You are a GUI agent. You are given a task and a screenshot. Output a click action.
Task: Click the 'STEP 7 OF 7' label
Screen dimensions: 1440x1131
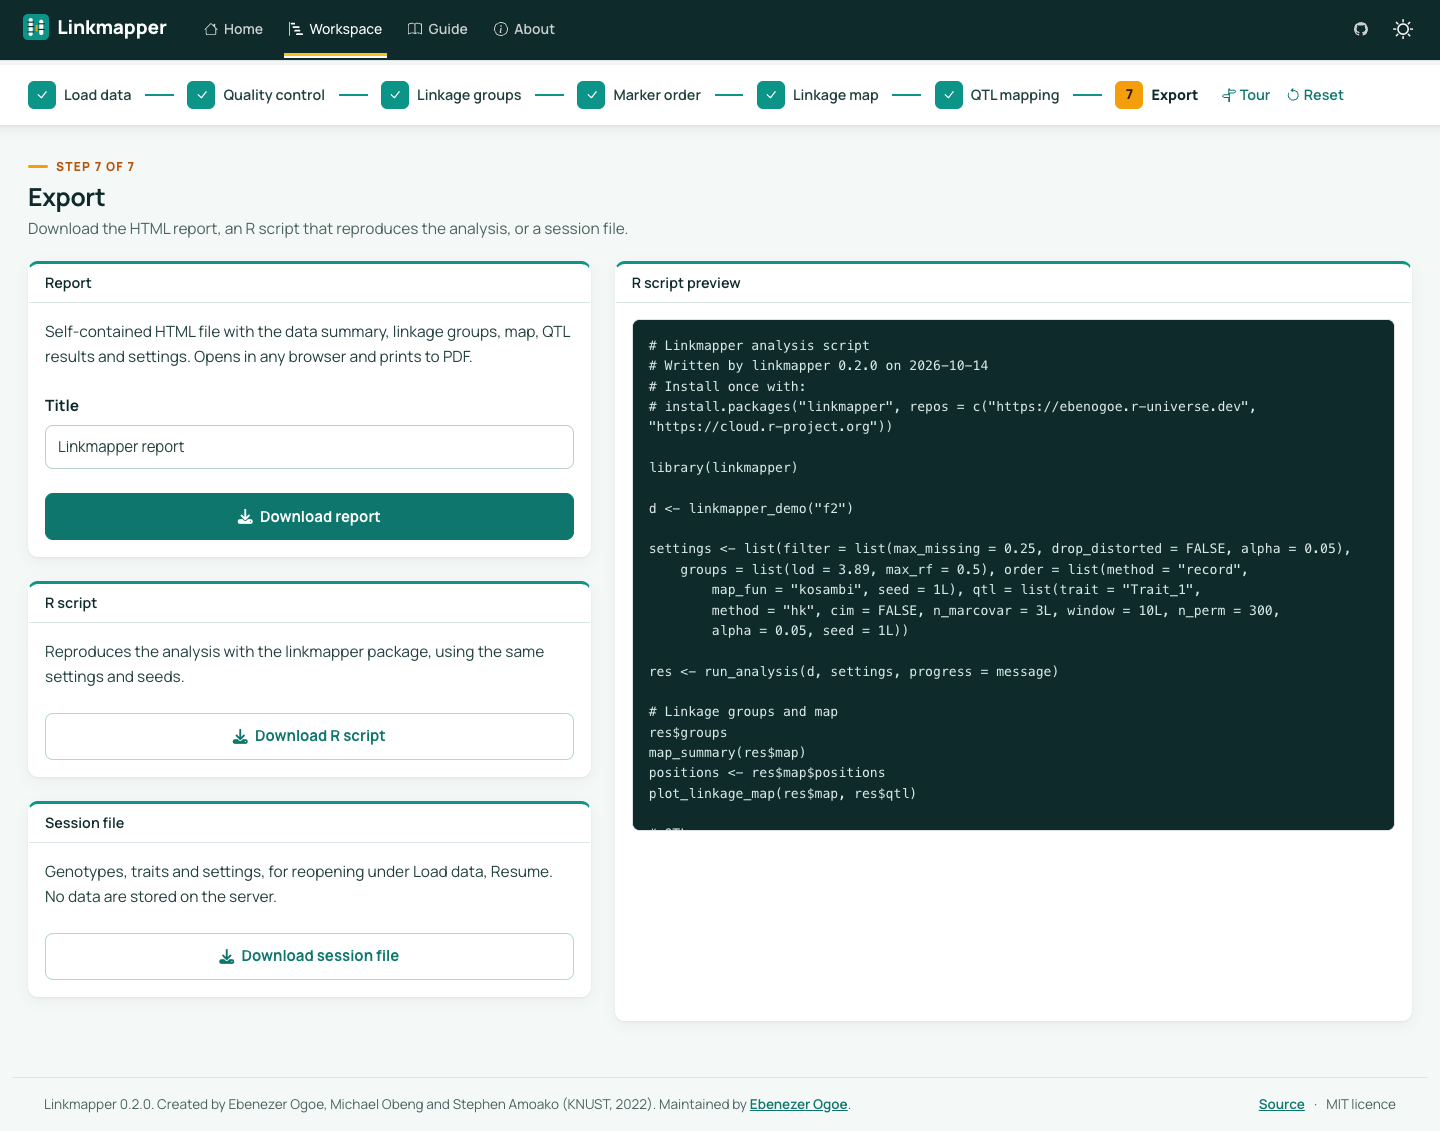[x=95, y=167]
